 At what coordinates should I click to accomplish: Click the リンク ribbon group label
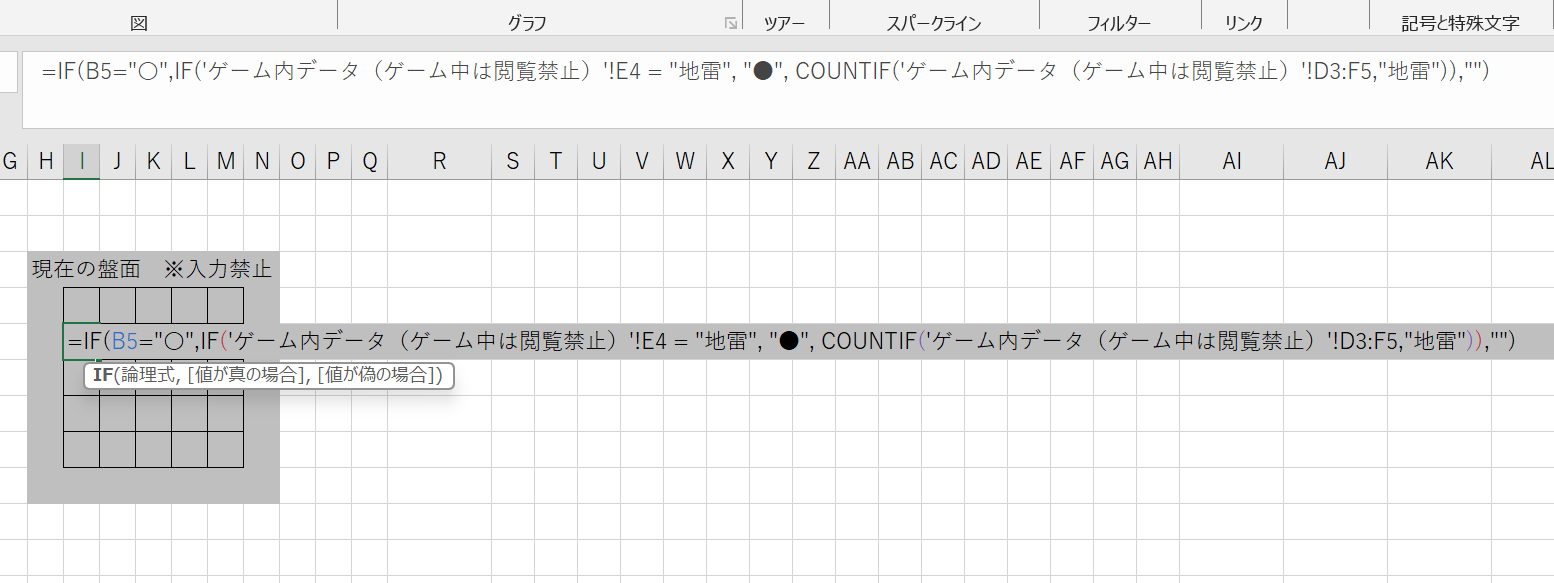click(x=1244, y=23)
